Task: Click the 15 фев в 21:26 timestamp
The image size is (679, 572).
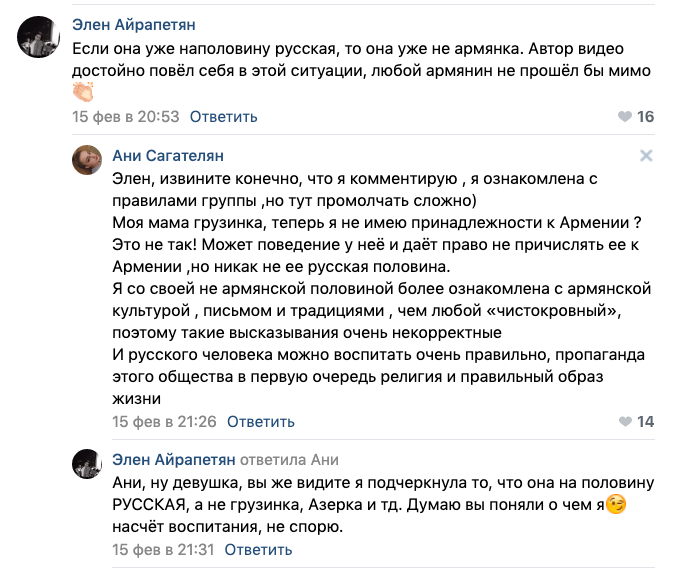Action: click(x=164, y=422)
